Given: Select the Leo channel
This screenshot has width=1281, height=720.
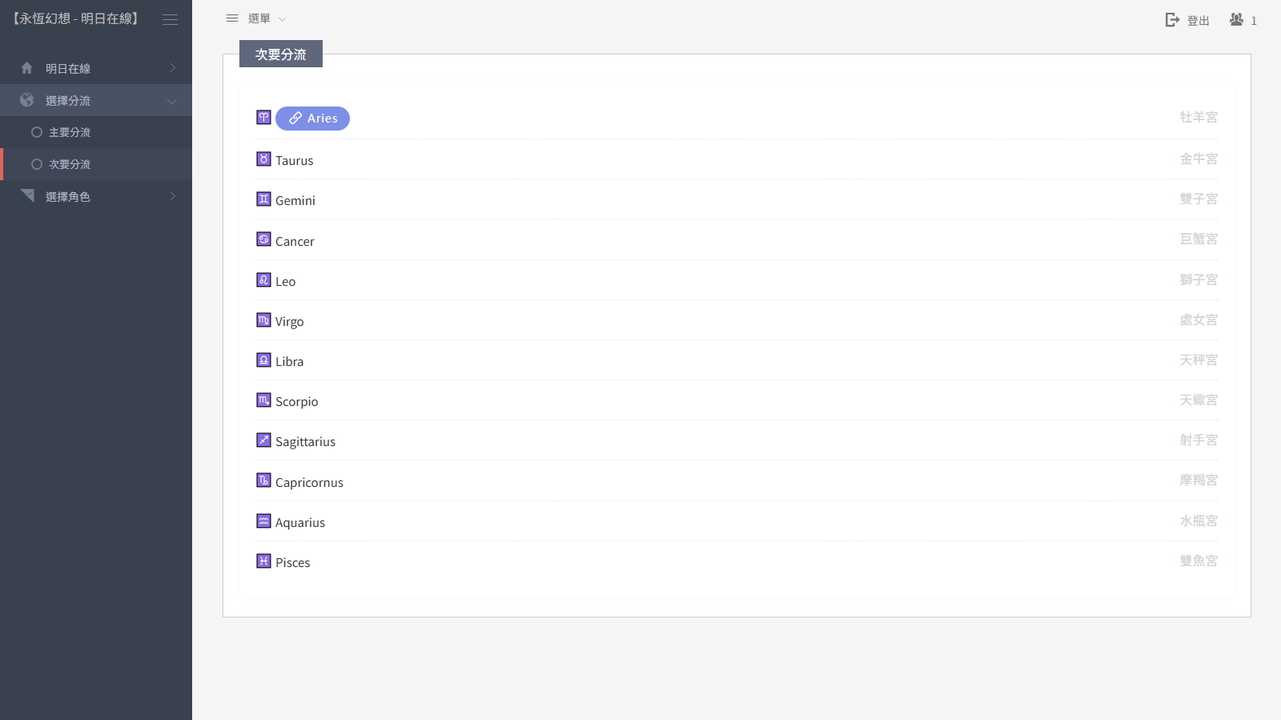Looking at the screenshot, I should tap(285, 281).
